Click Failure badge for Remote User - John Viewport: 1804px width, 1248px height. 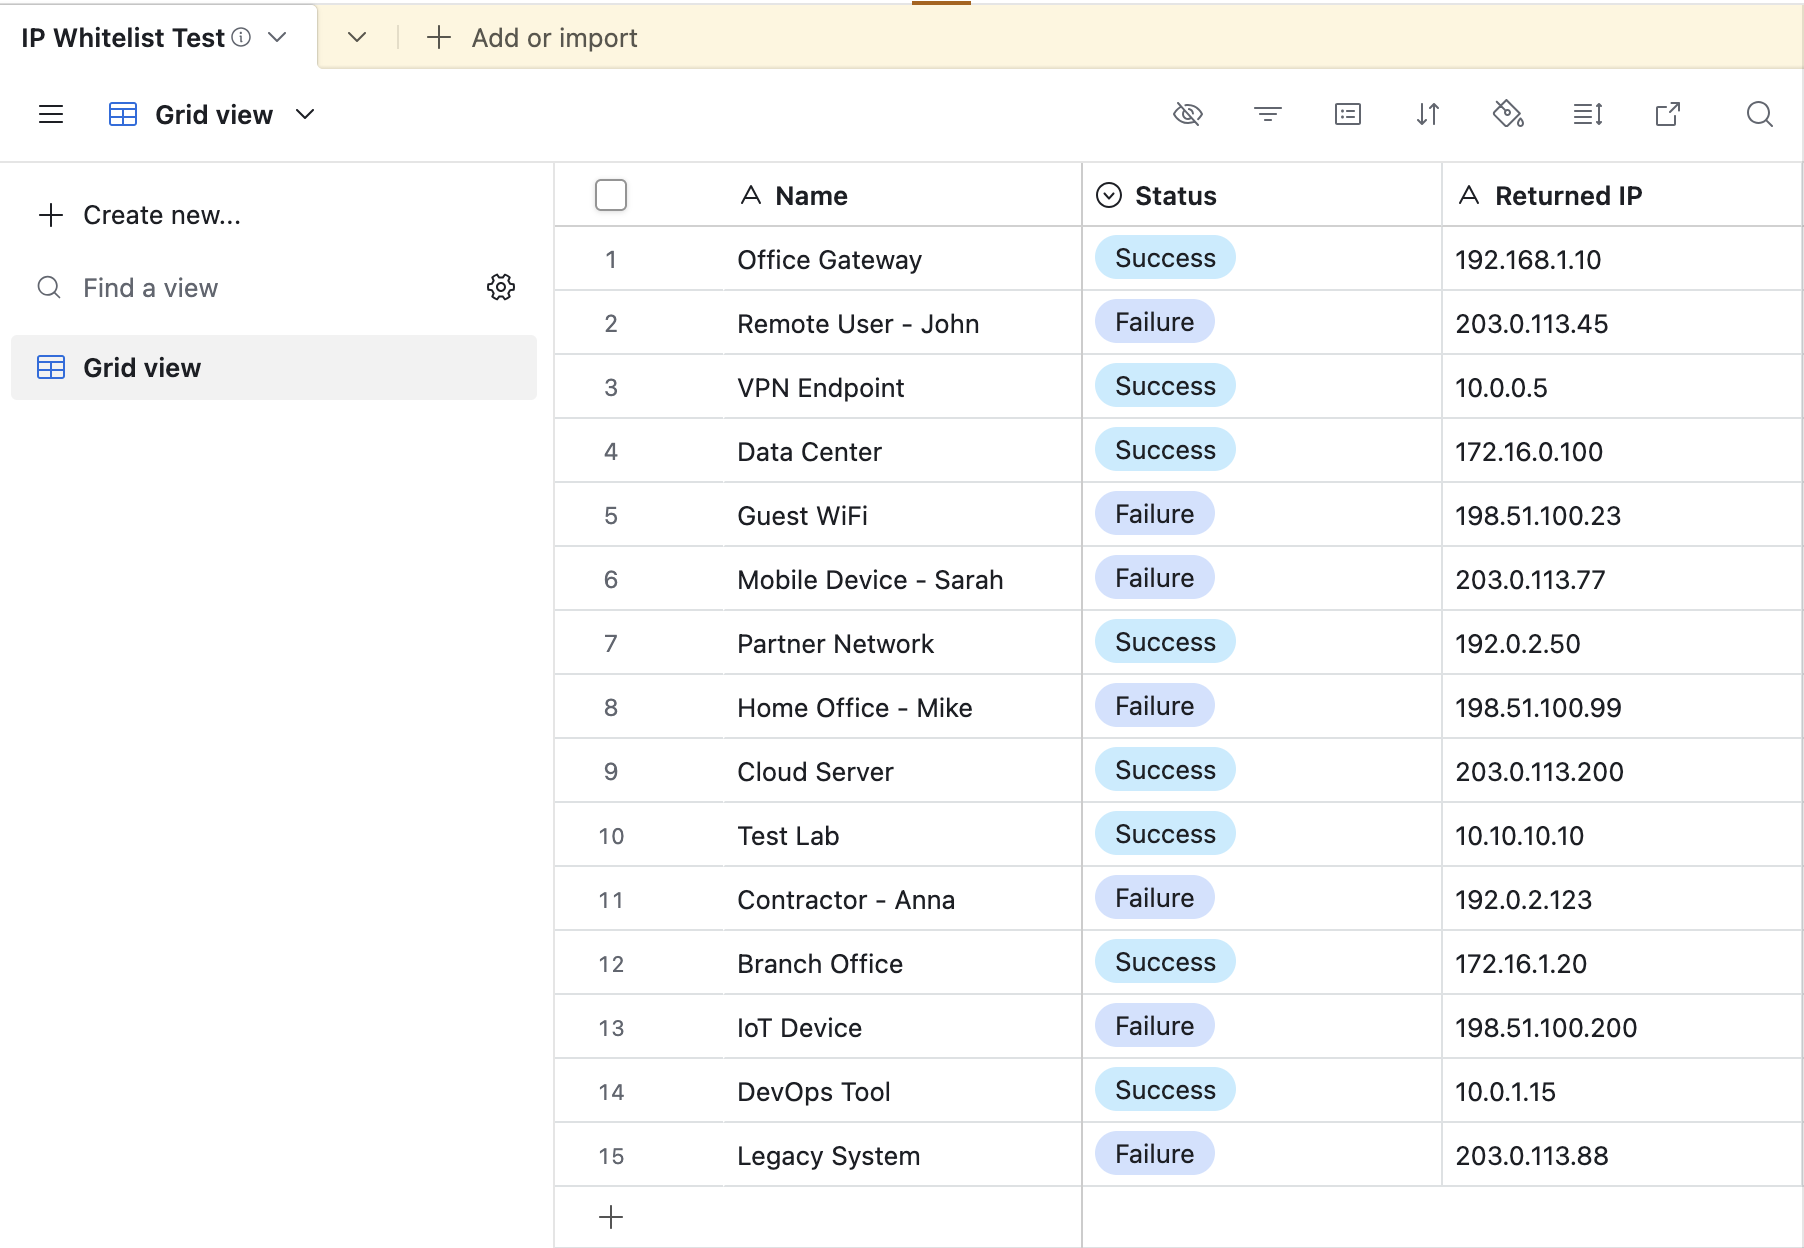click(x=1154, y=322)
